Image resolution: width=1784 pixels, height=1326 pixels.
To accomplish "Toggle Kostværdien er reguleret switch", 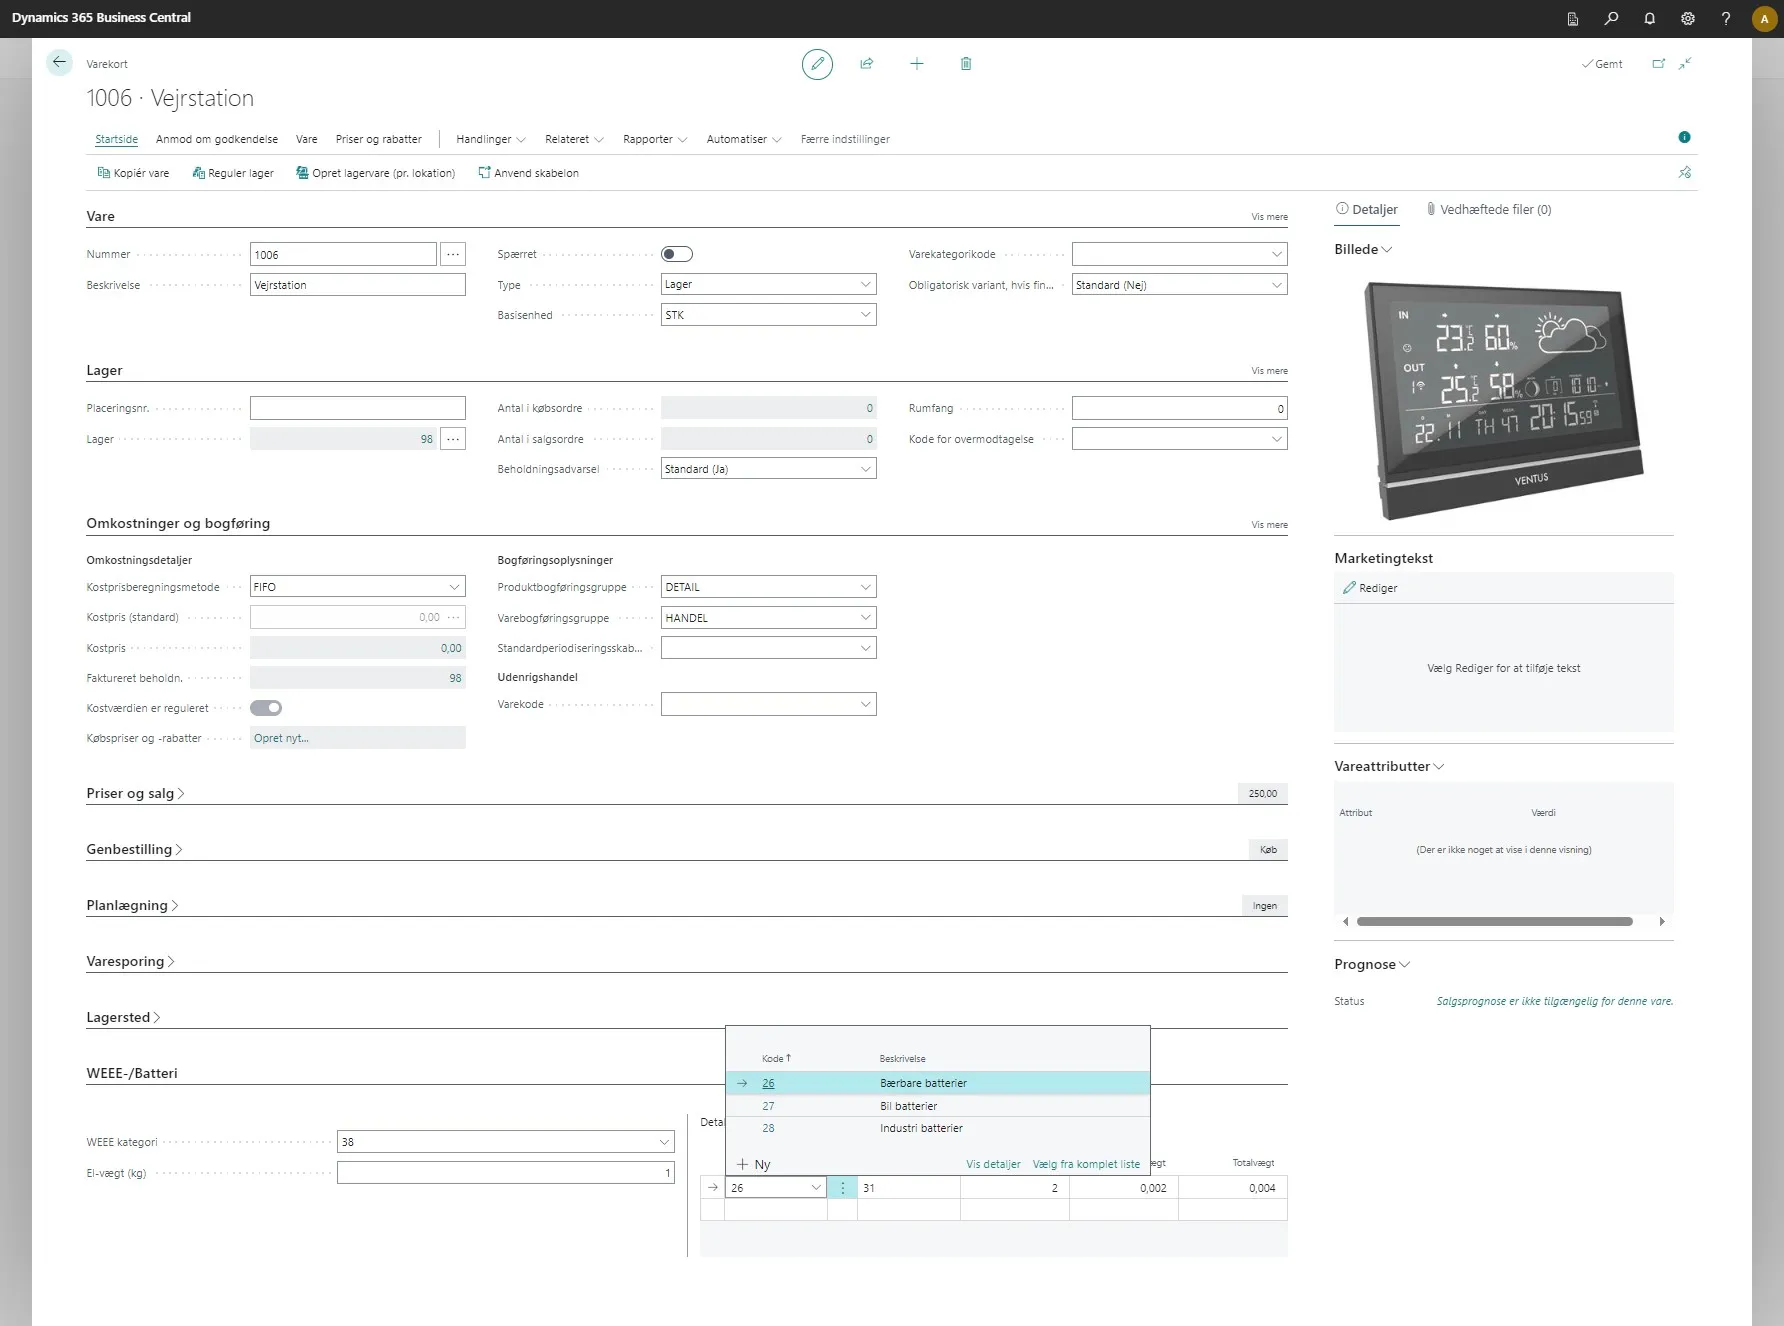I will pyautogui.click(x=266, y=708).
